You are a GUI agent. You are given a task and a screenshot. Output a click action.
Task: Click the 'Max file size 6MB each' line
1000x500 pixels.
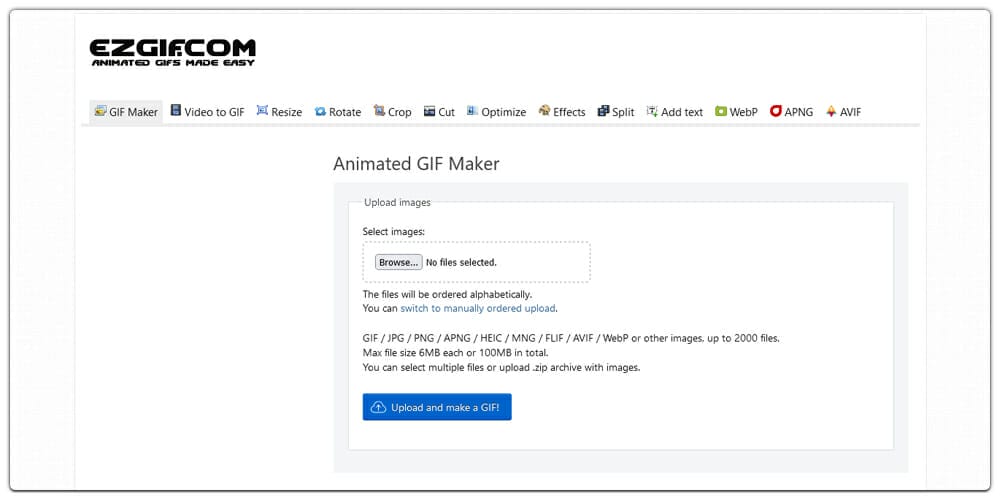pos(455,353)
